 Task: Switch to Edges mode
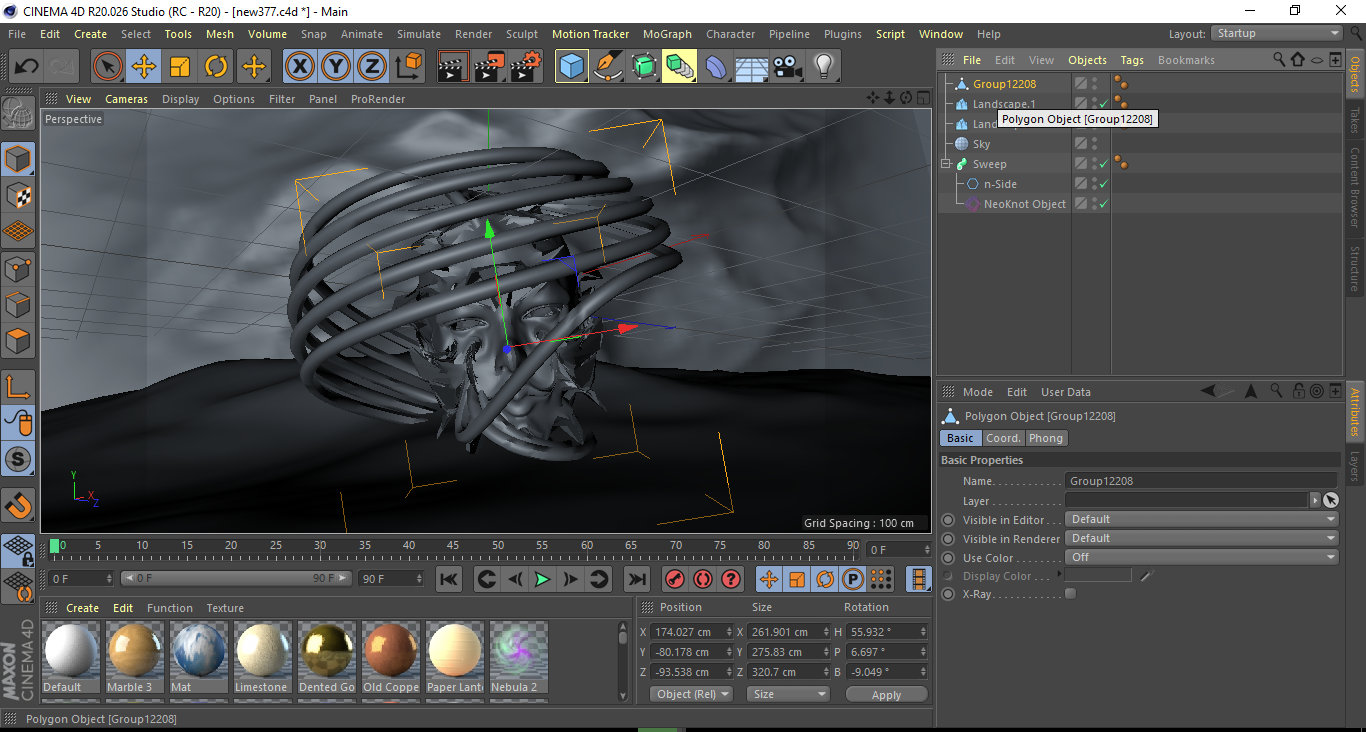[18, 304]
